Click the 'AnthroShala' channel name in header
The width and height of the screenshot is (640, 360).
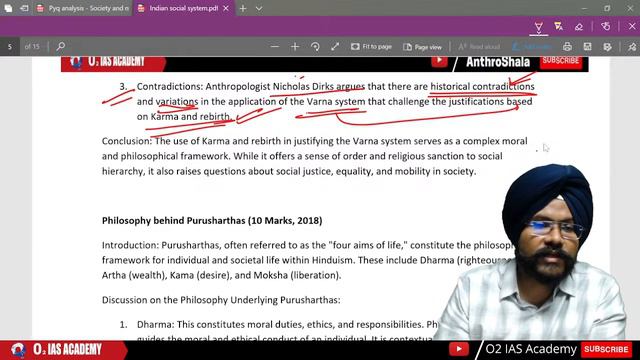(x=498, y=62)
